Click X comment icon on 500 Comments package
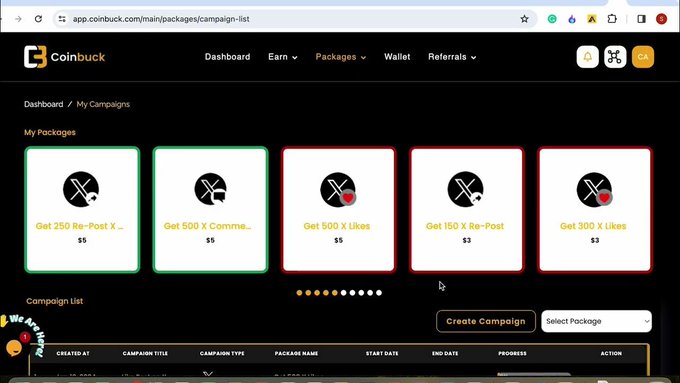 [210, 189]
